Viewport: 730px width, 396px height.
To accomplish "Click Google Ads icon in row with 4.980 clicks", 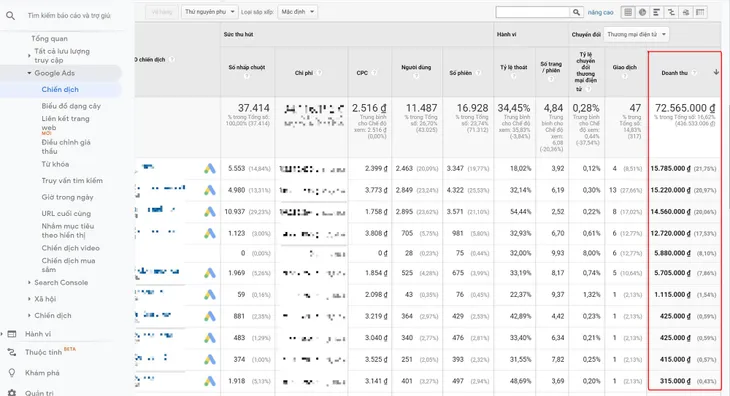I will [210, 190].
